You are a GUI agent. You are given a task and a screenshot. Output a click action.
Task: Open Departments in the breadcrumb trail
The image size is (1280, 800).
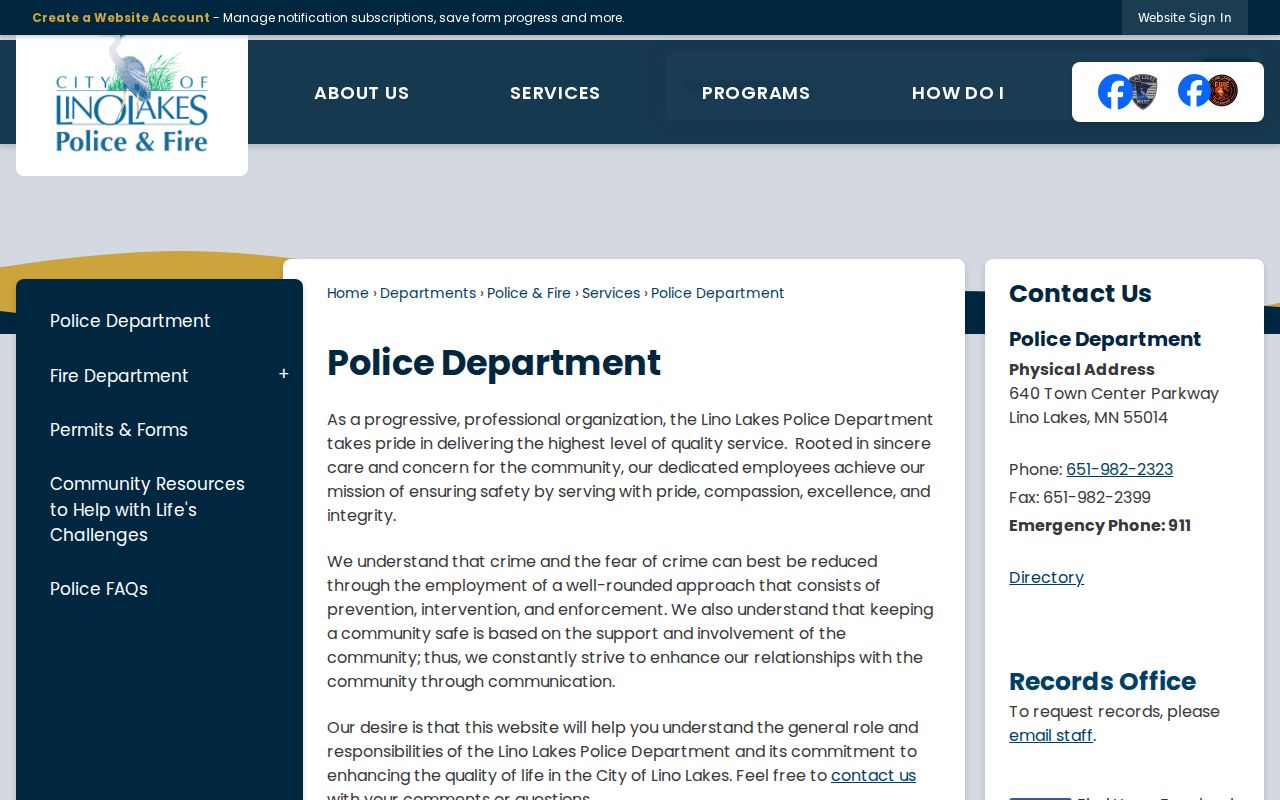pyautogui.click(x=428, y=293)
